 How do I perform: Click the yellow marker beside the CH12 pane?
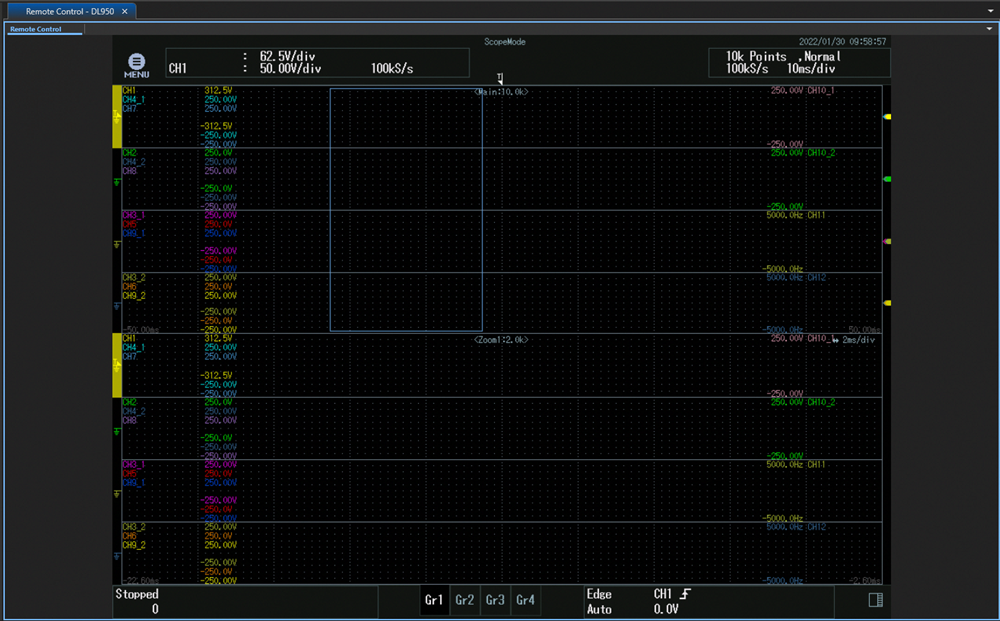(x=887, y=303)
